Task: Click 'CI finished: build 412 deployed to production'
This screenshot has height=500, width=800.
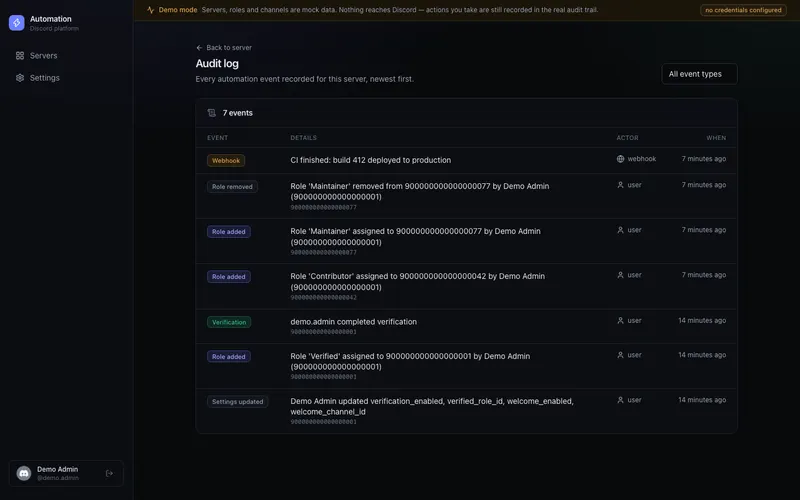Action: click(x=370, y=160)
